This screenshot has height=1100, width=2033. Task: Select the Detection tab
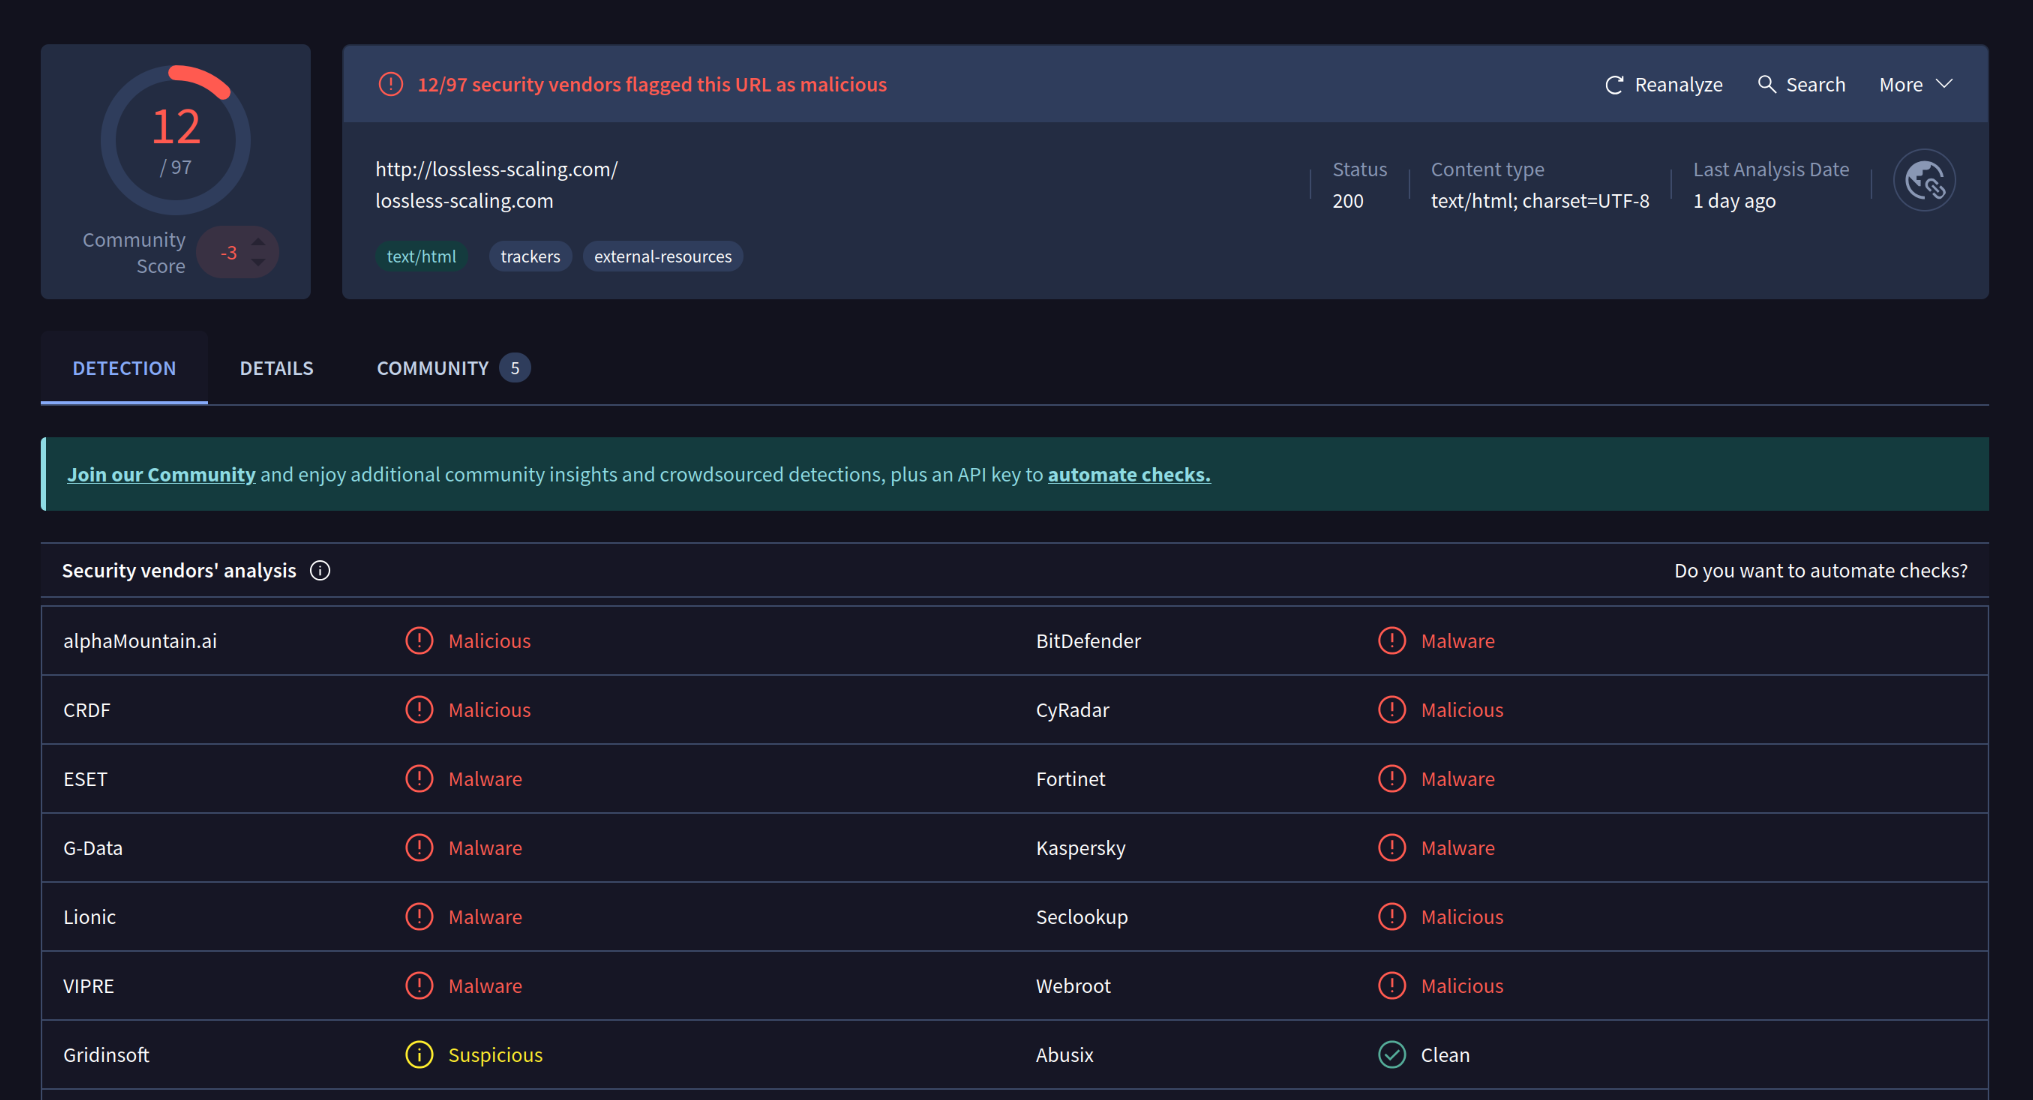tap(124, 368)
